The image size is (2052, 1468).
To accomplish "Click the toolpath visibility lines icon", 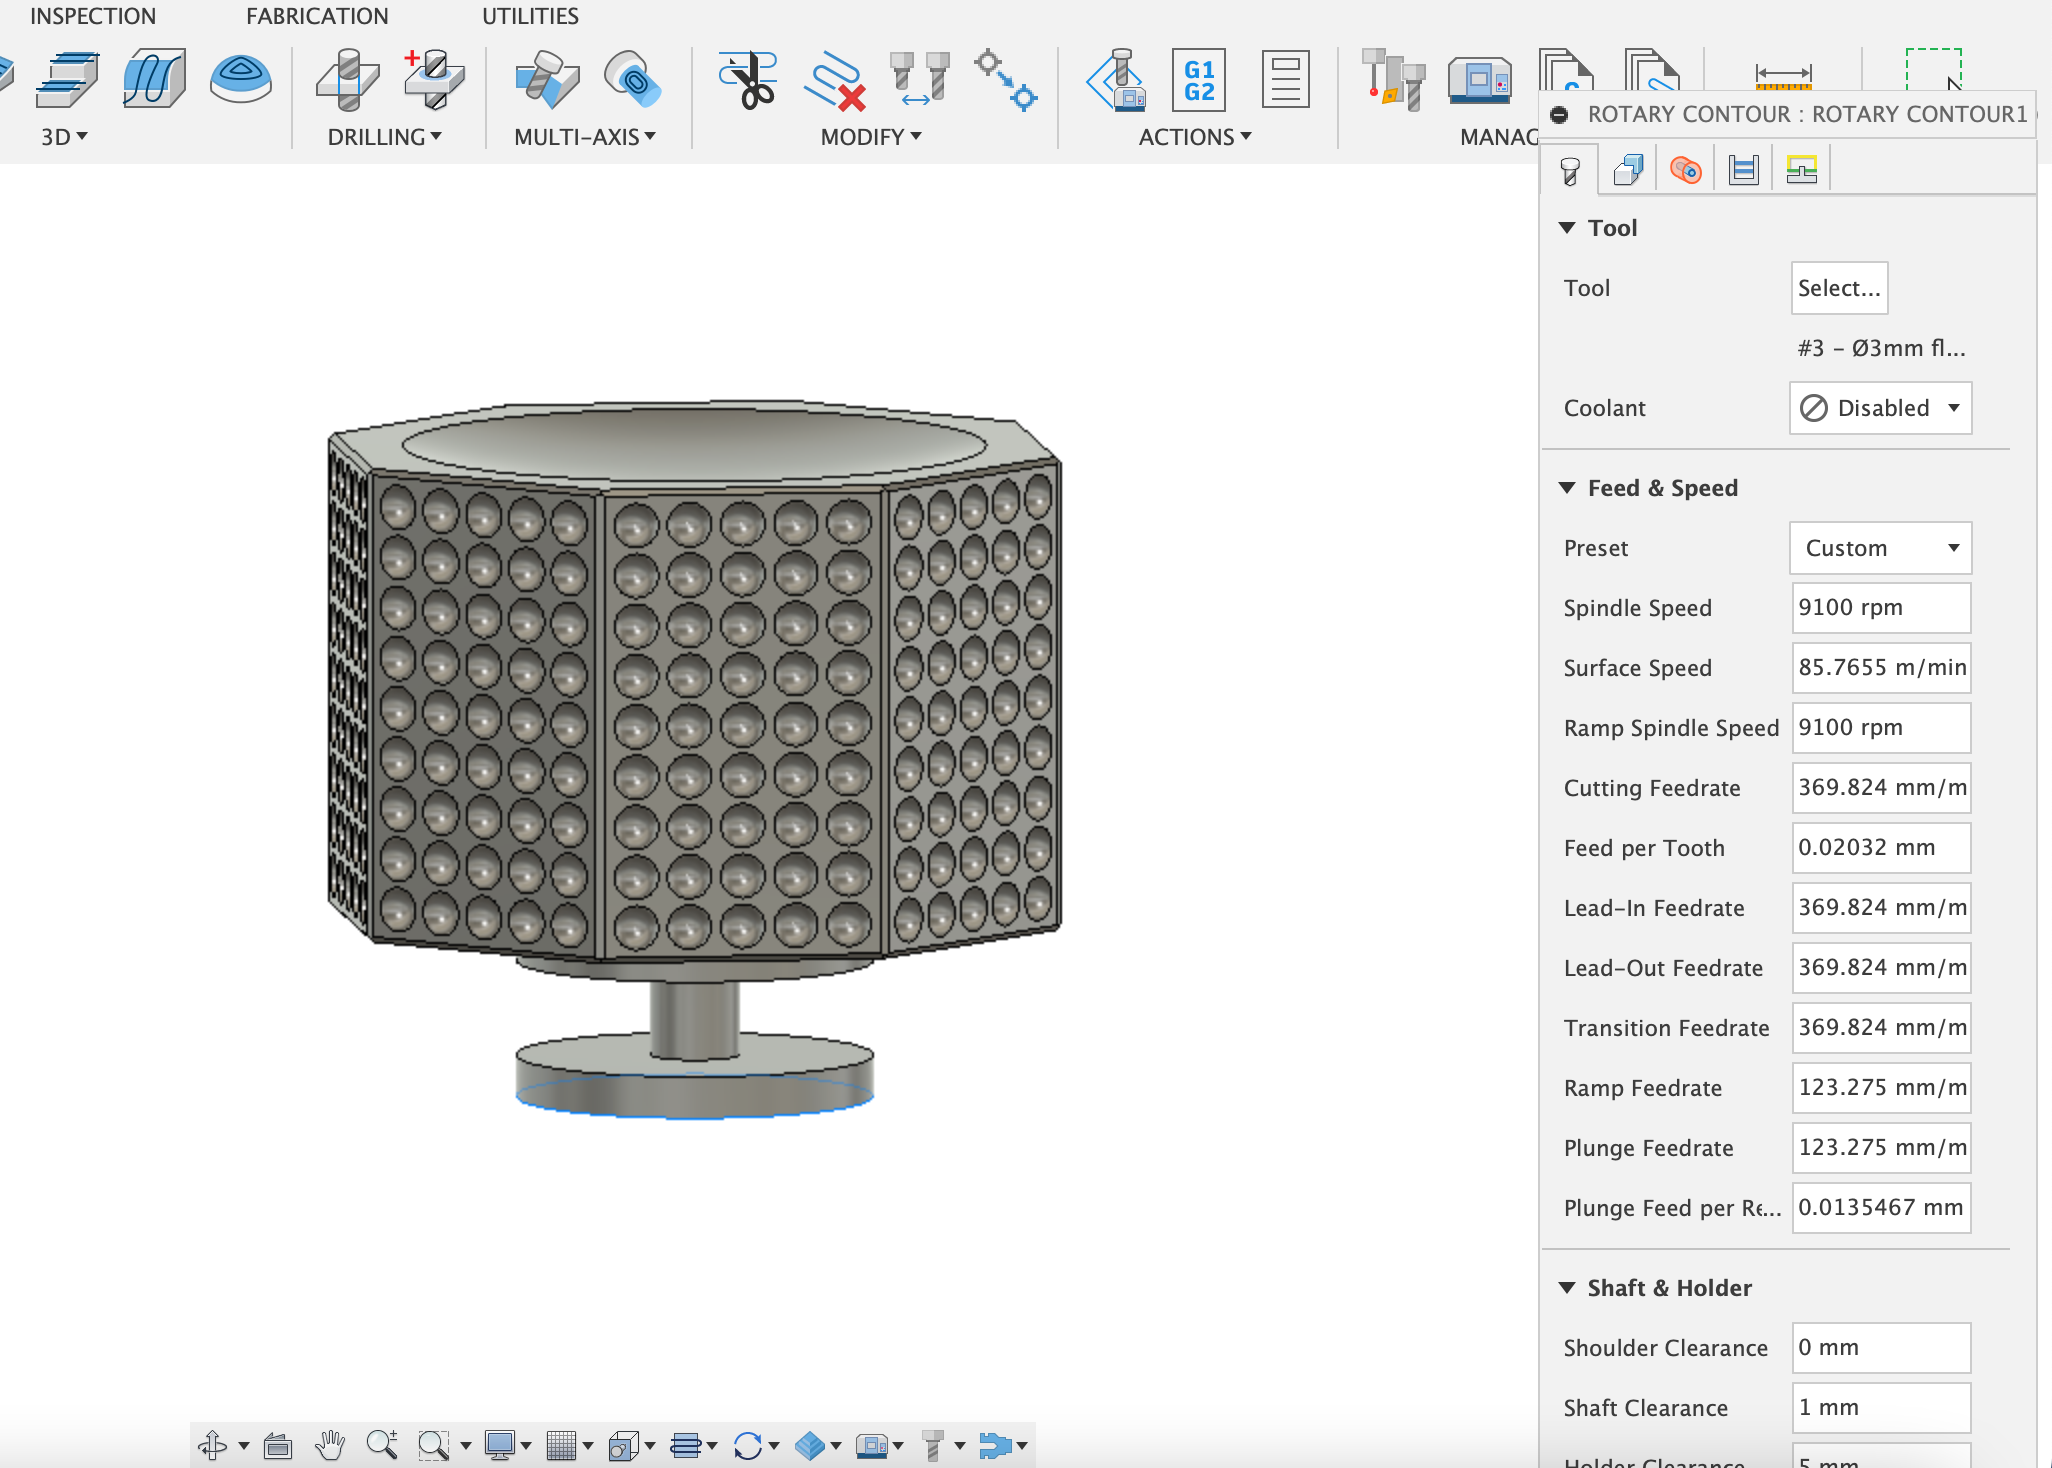I will pos(686,1445).
